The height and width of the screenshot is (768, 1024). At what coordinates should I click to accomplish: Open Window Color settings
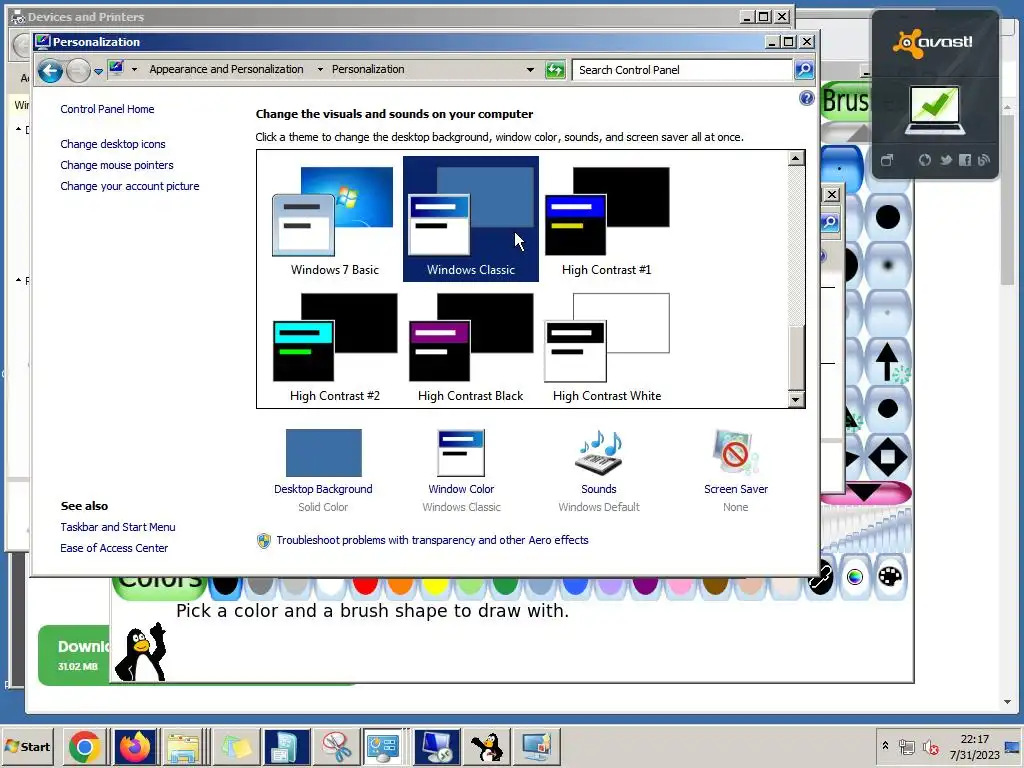(461, 470)
